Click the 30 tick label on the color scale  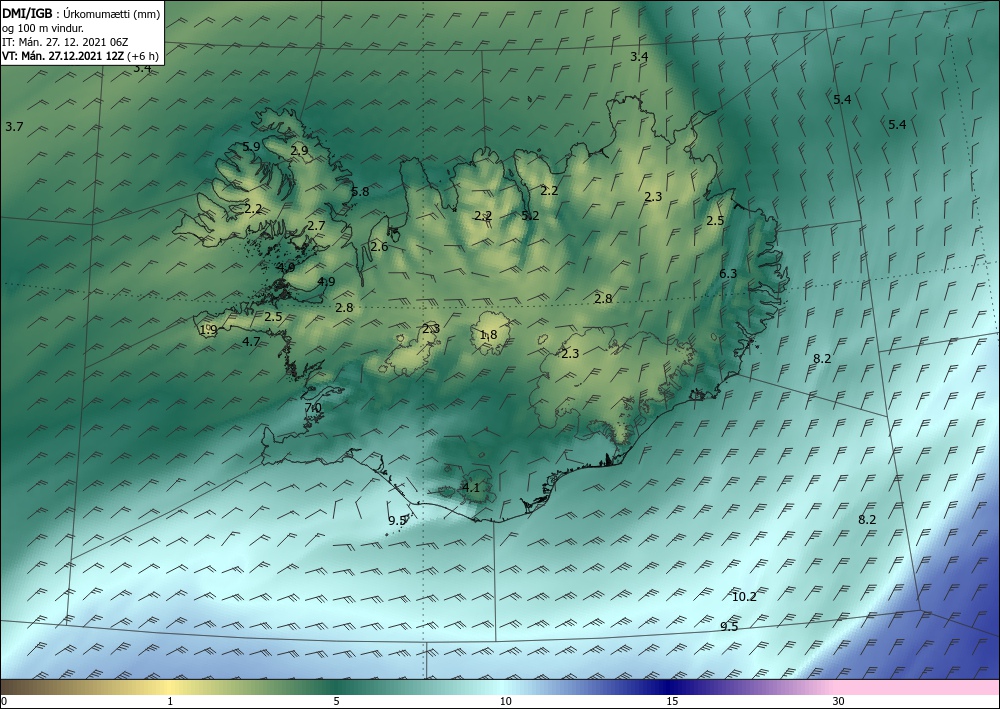click(839, 702)
